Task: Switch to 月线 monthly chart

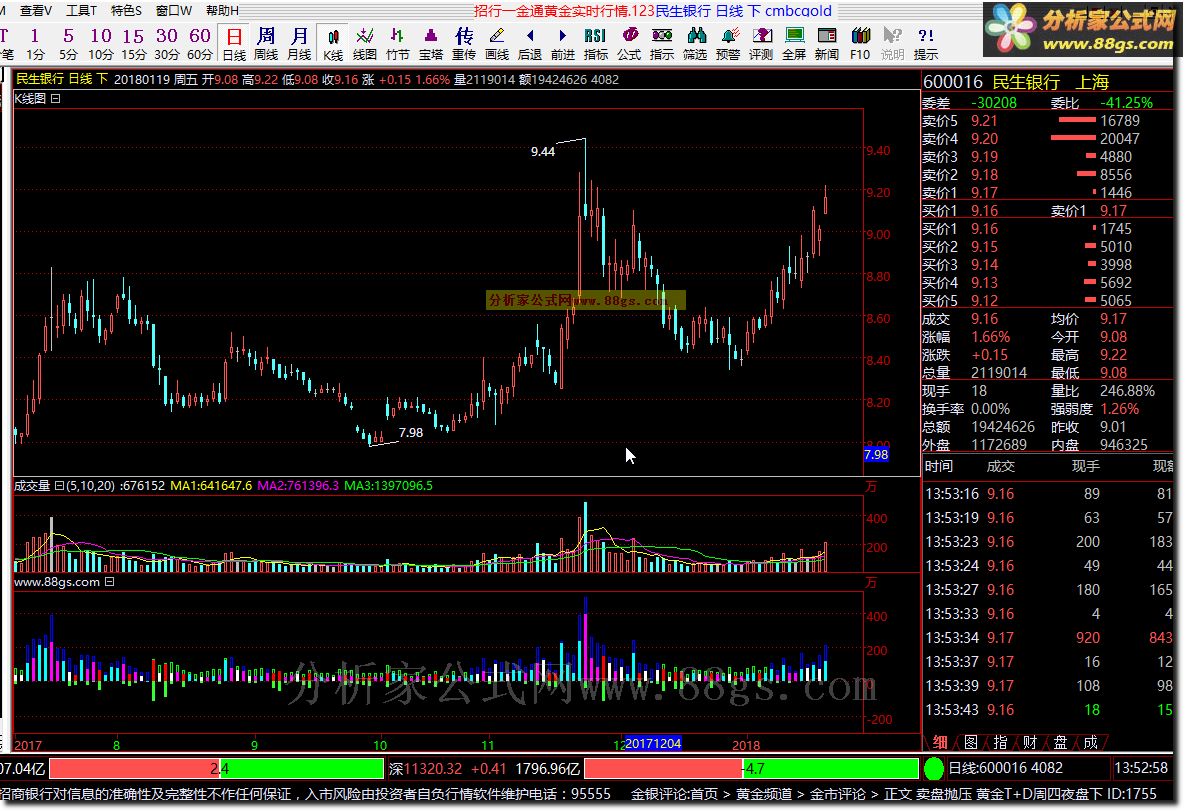Action: 299,44
